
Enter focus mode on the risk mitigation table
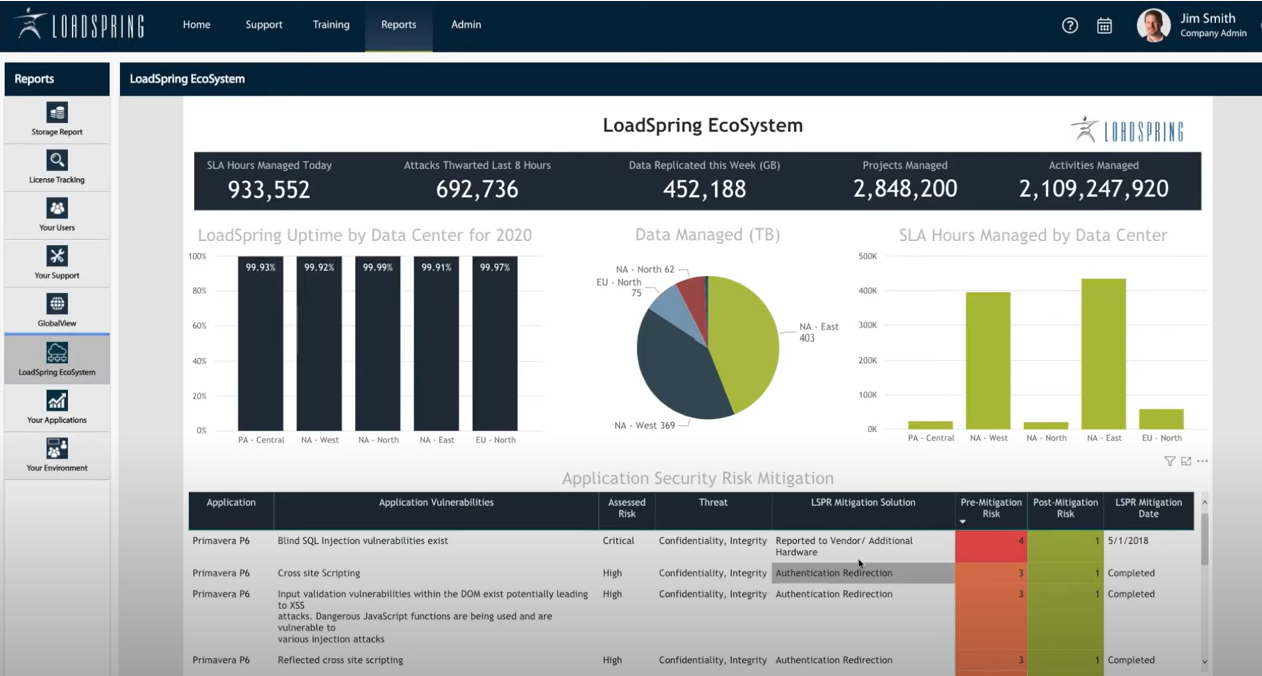click(x=1186, y=460)
